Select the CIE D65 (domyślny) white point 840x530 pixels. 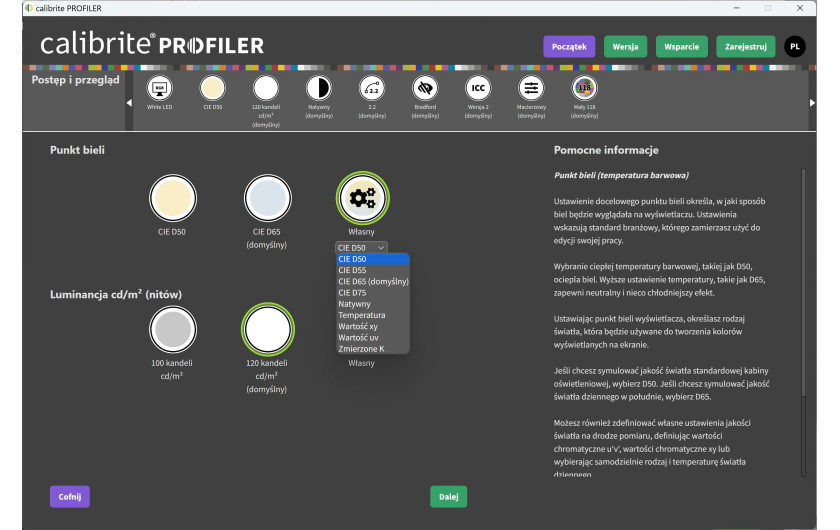267,198
